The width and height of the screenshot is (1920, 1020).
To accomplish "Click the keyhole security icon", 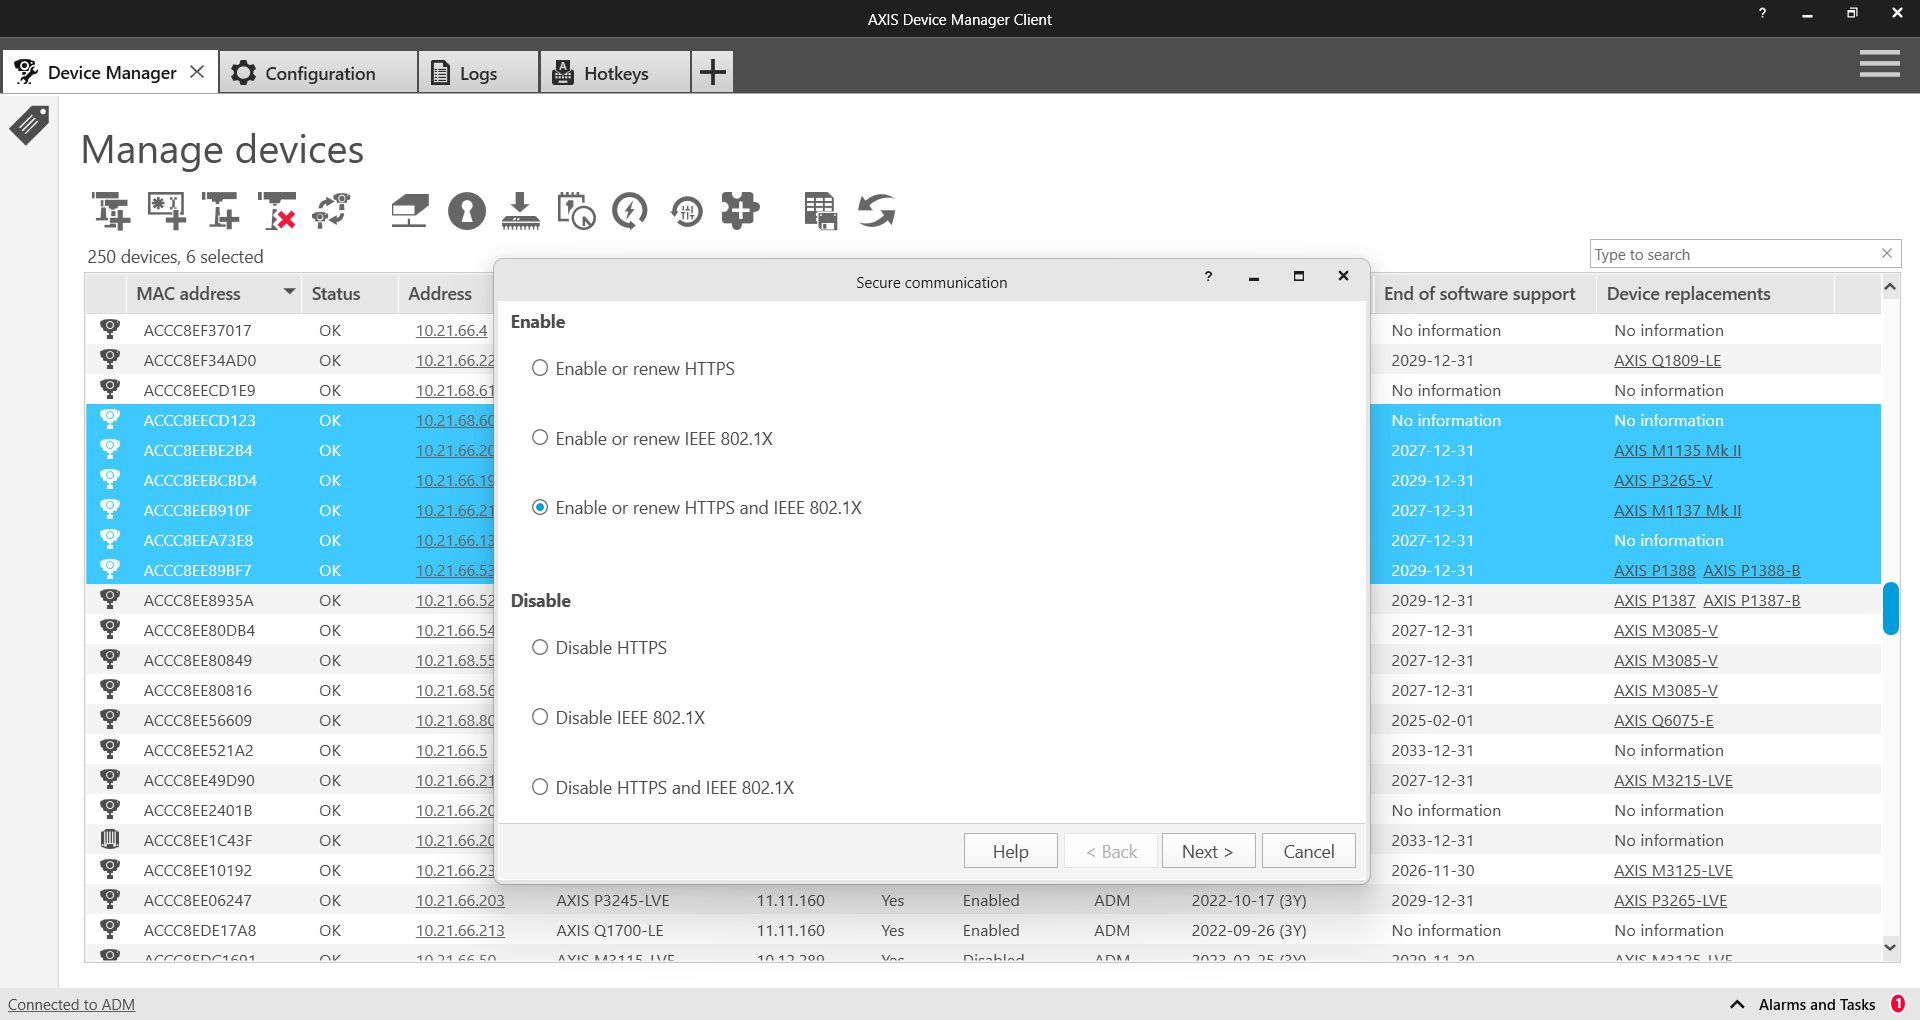I will click(466, 211).
